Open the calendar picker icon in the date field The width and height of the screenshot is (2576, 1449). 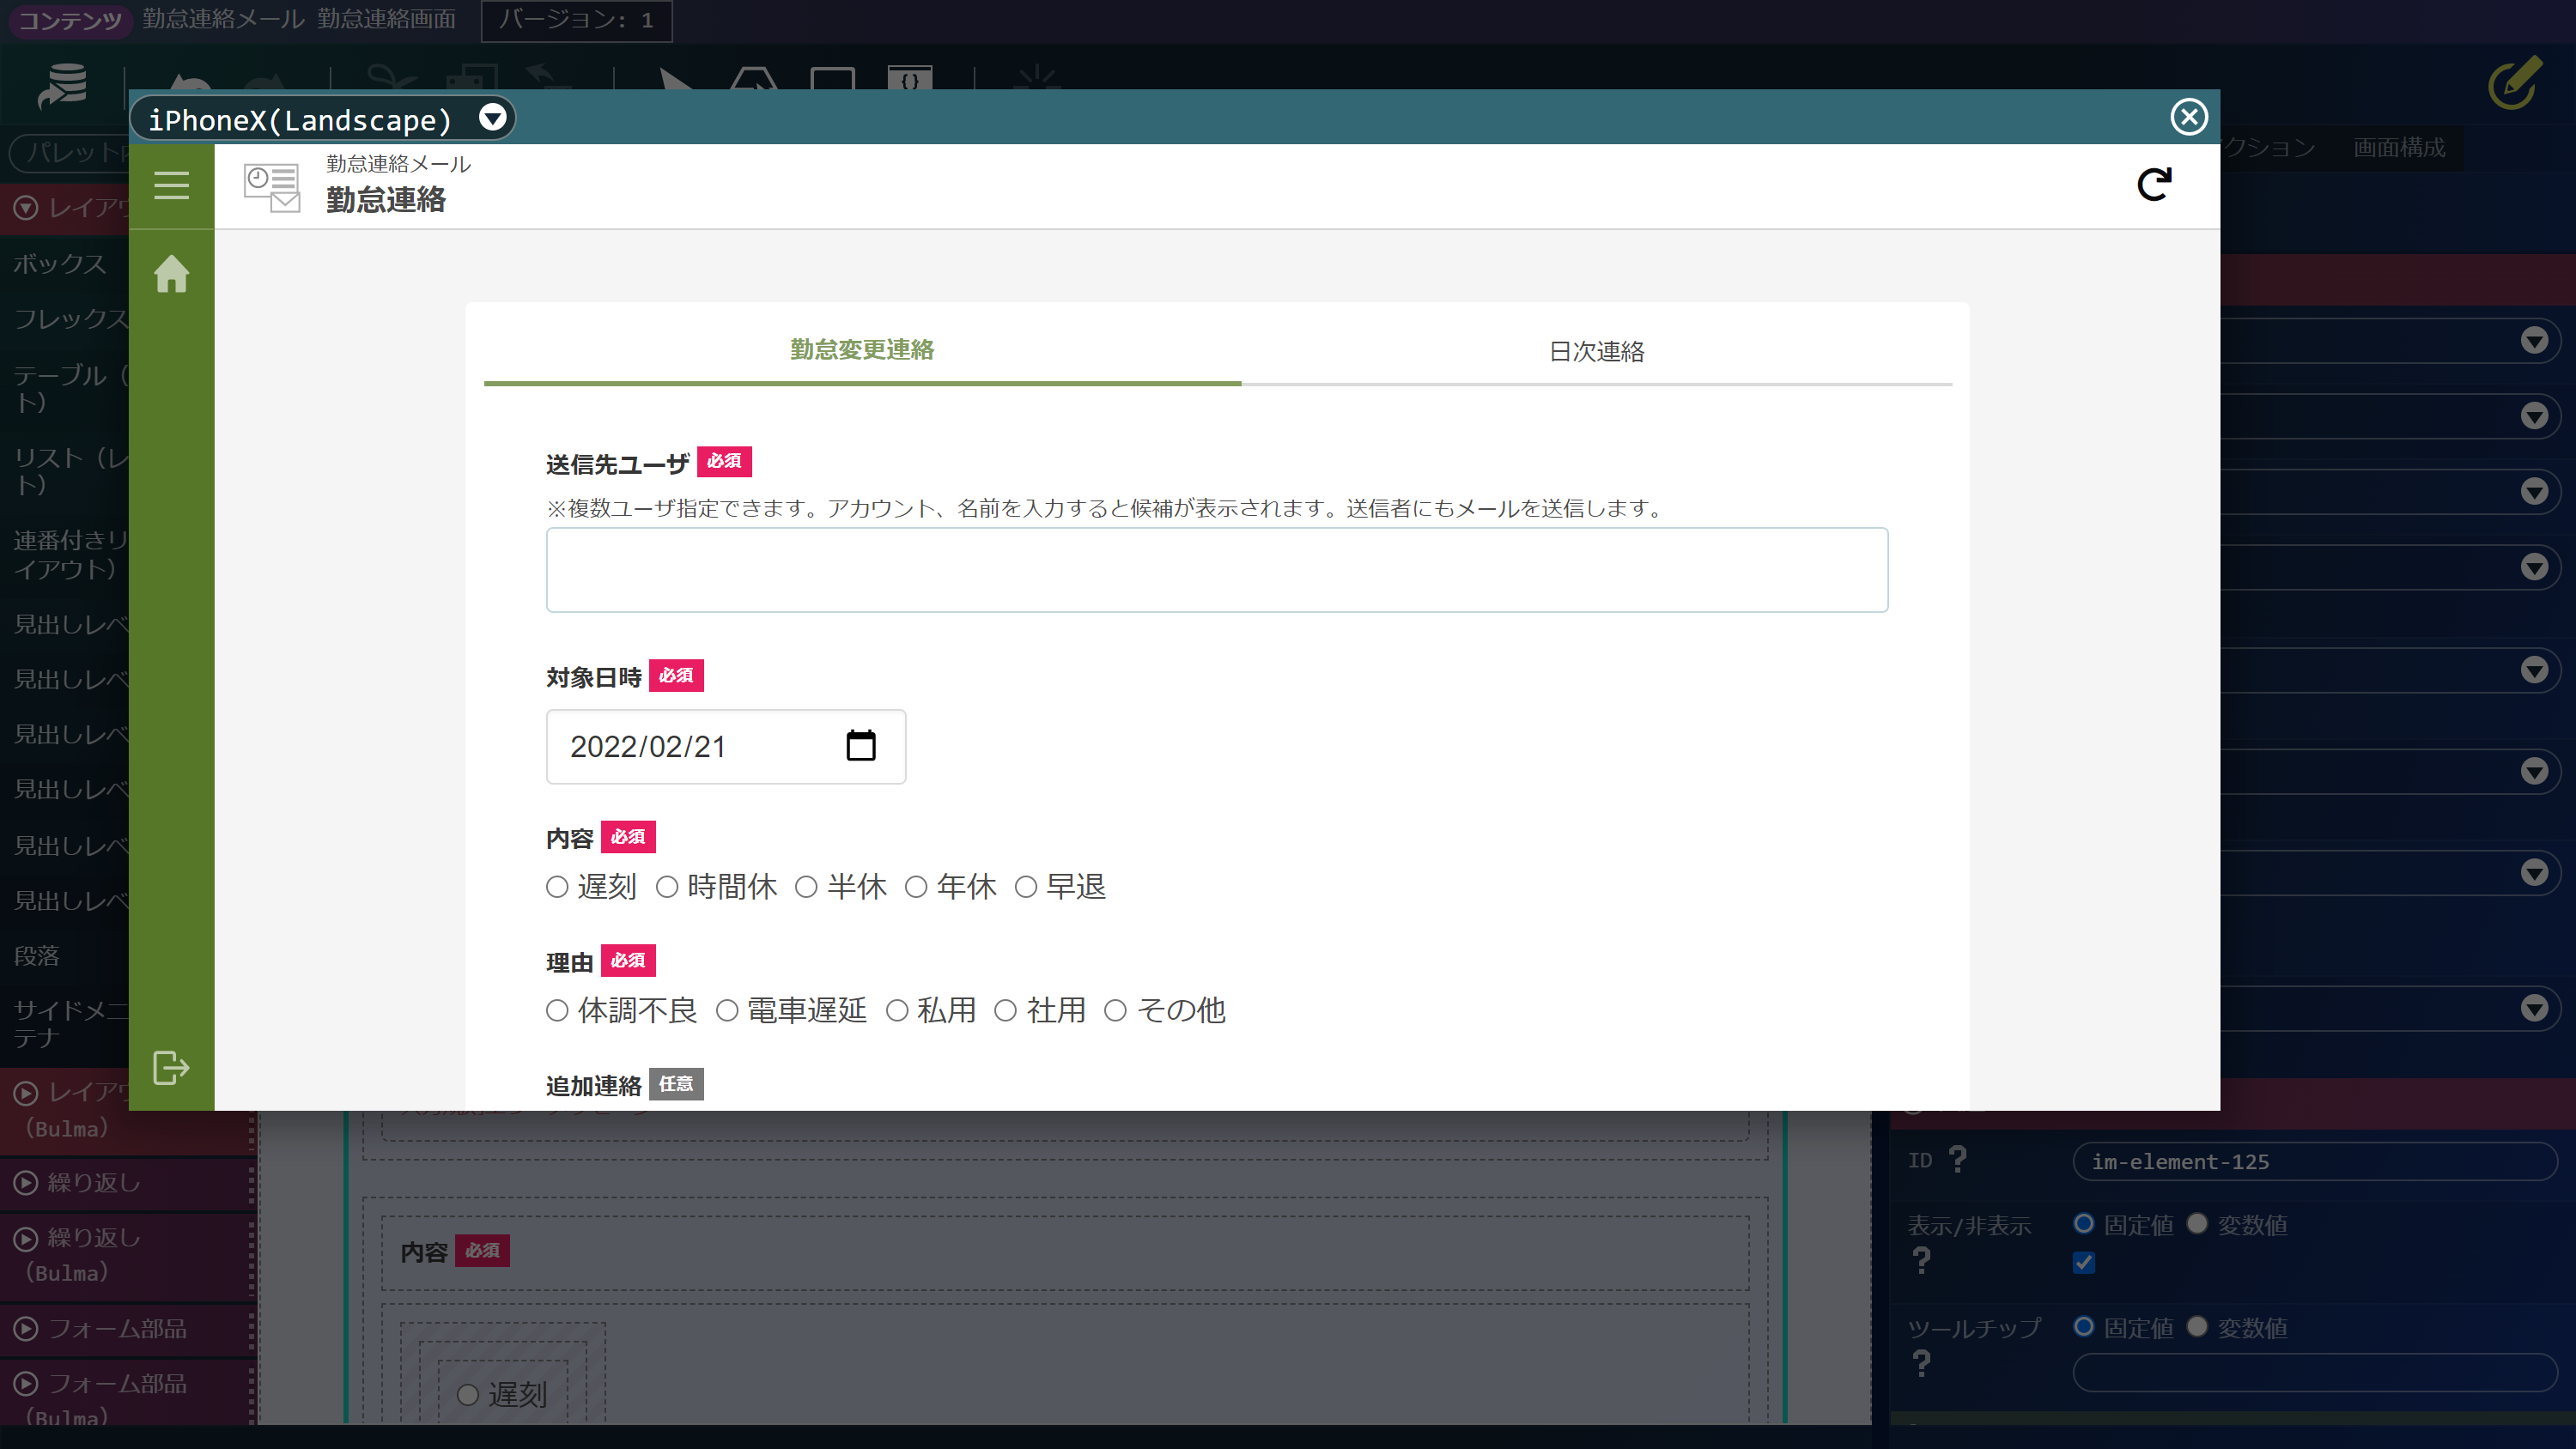(x=861, y=745)
